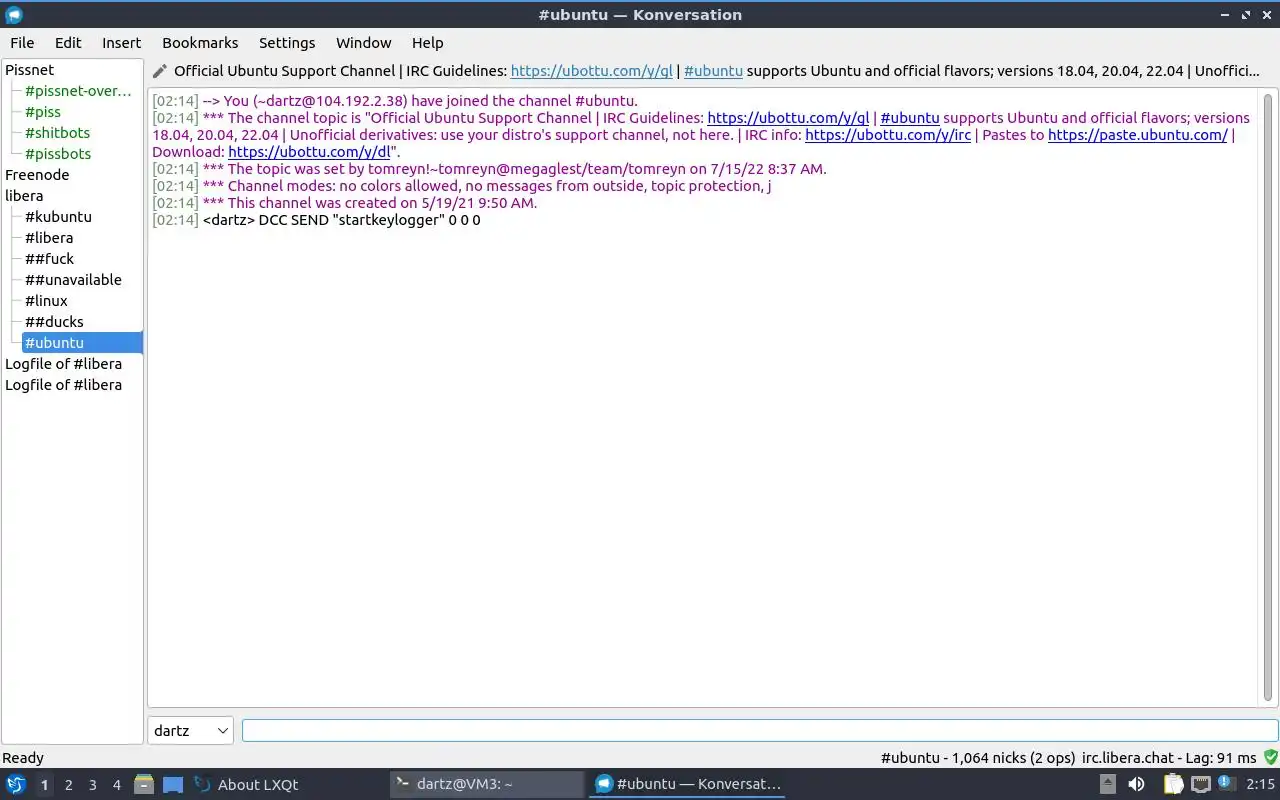1280x800 pixels.
Task: Click the 2:15 clock in the taskbar
Action: [1260, 785]
